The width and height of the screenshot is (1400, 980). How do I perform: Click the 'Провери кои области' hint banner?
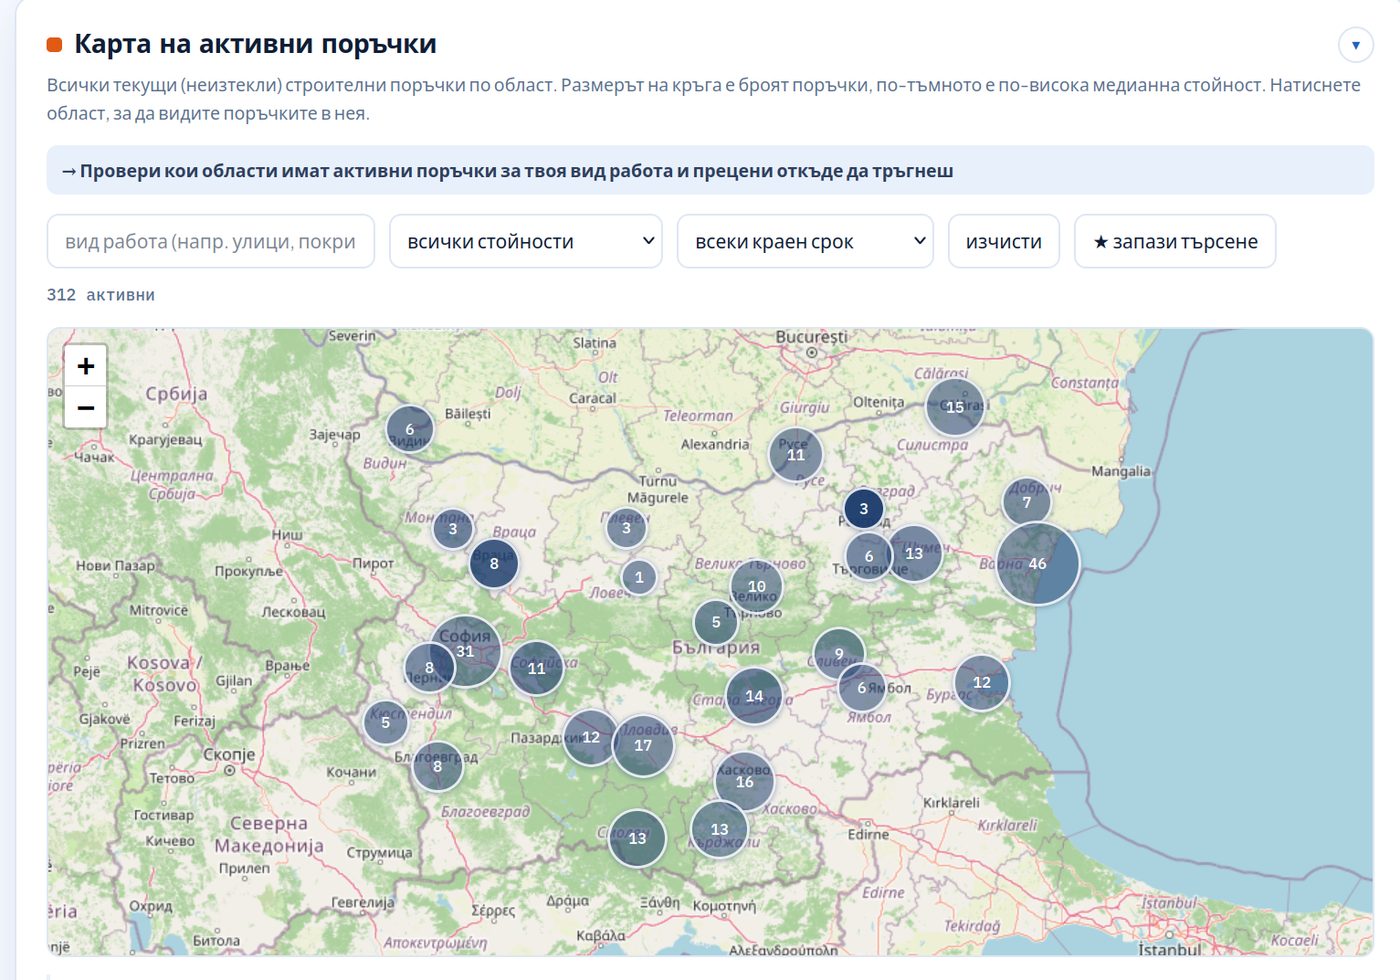point(710,170)
